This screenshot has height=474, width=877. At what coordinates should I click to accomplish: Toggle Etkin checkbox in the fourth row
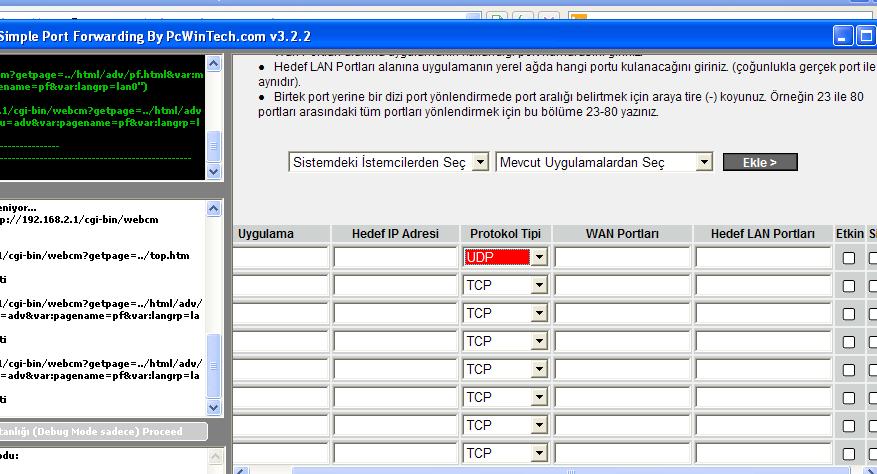point(848,342)
